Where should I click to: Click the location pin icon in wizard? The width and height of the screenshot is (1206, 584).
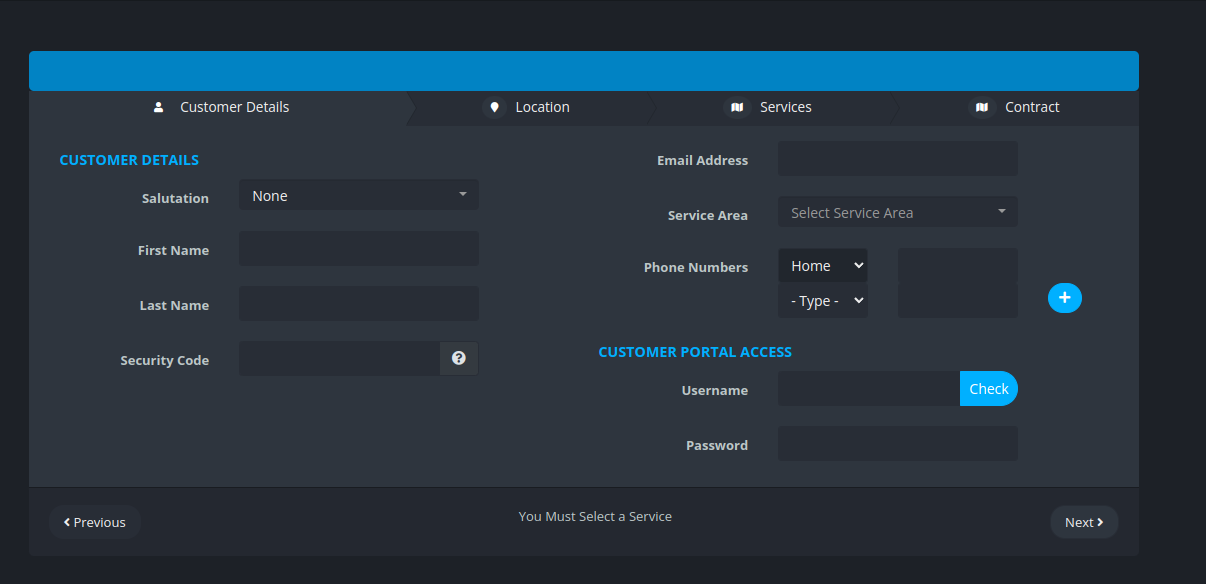point(493,107)
